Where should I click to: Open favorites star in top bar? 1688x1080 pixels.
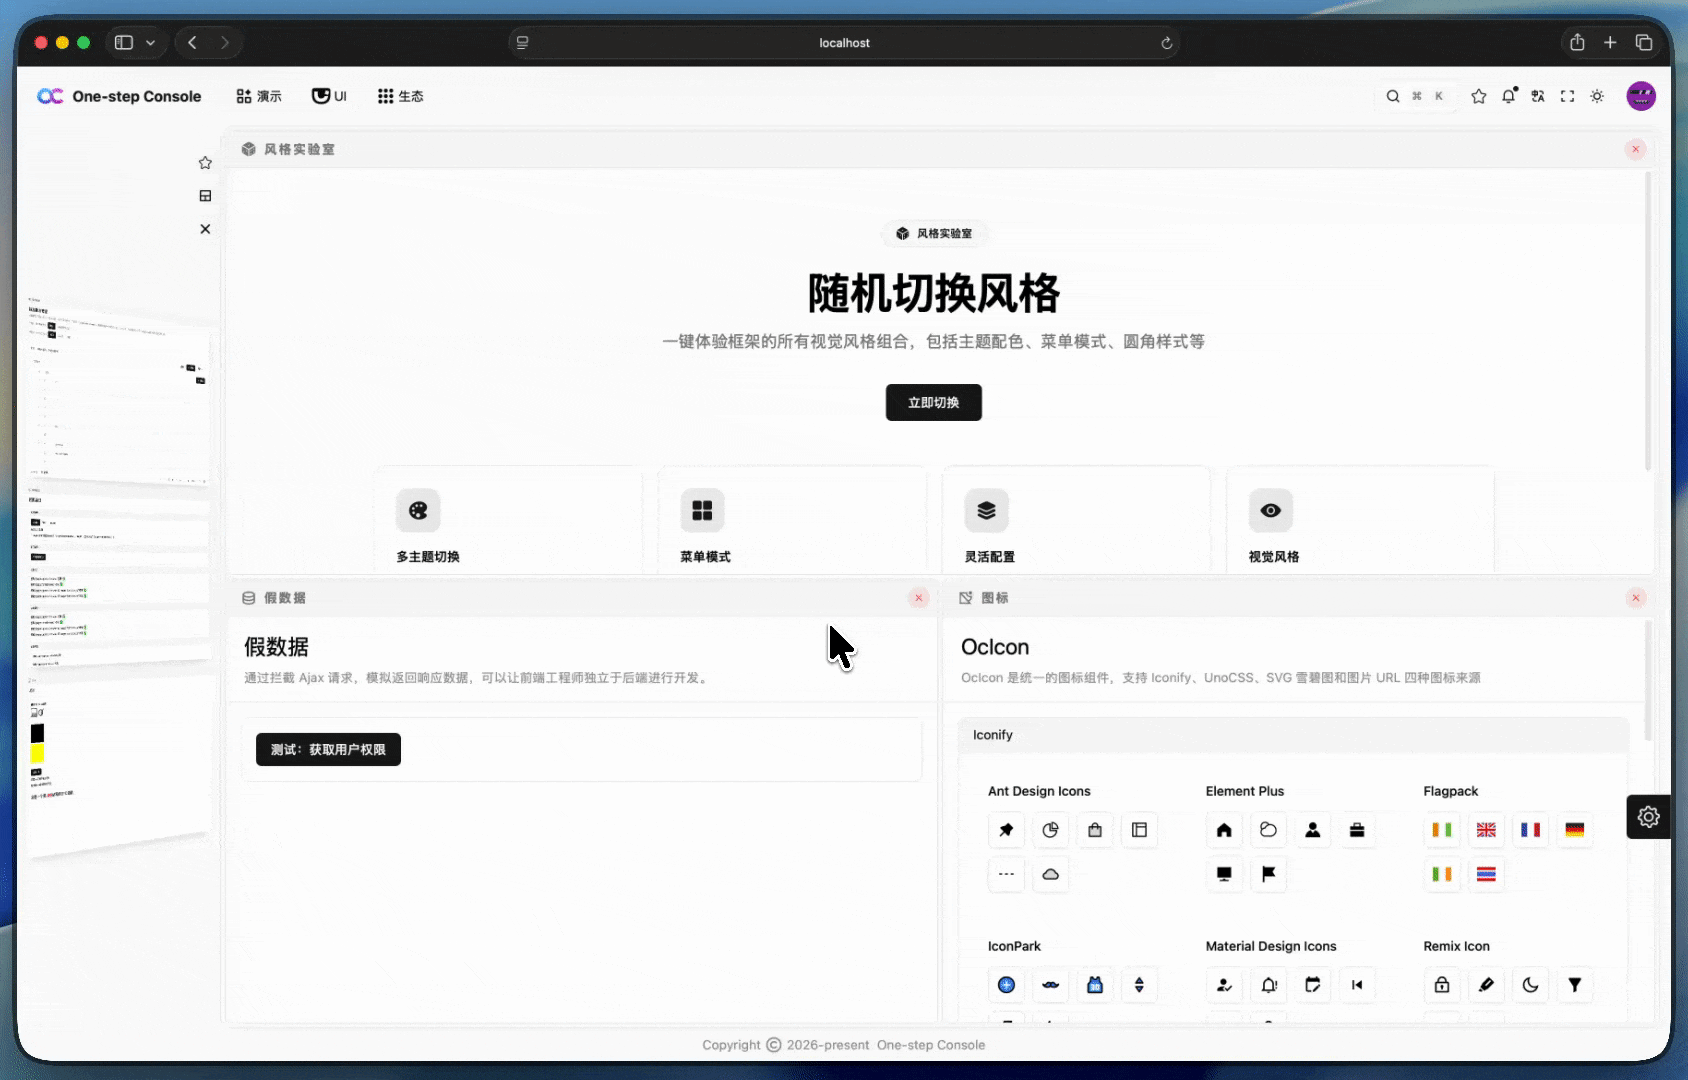tap(1479, 96)
